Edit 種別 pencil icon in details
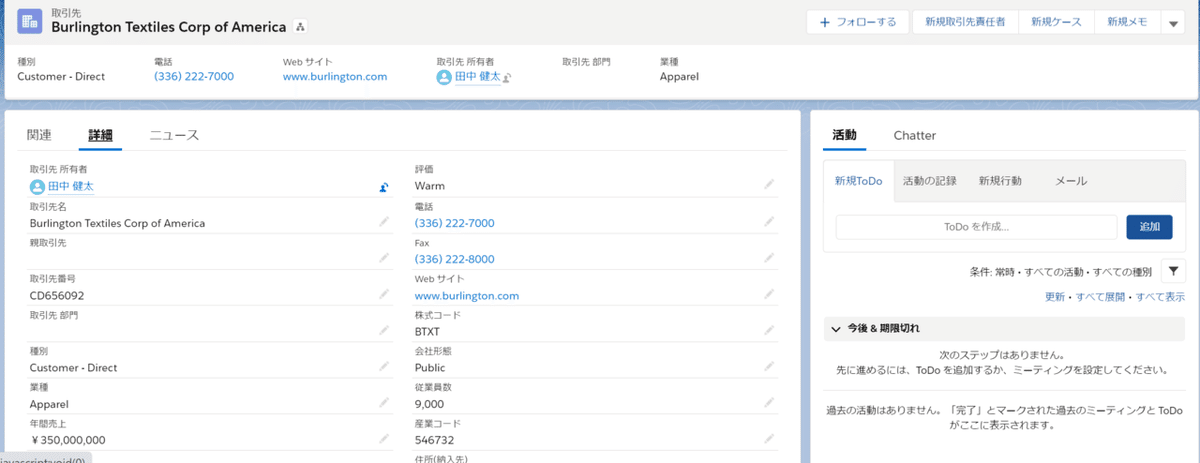The width and height of the screenshot is (1200, 463). [384, 367]
